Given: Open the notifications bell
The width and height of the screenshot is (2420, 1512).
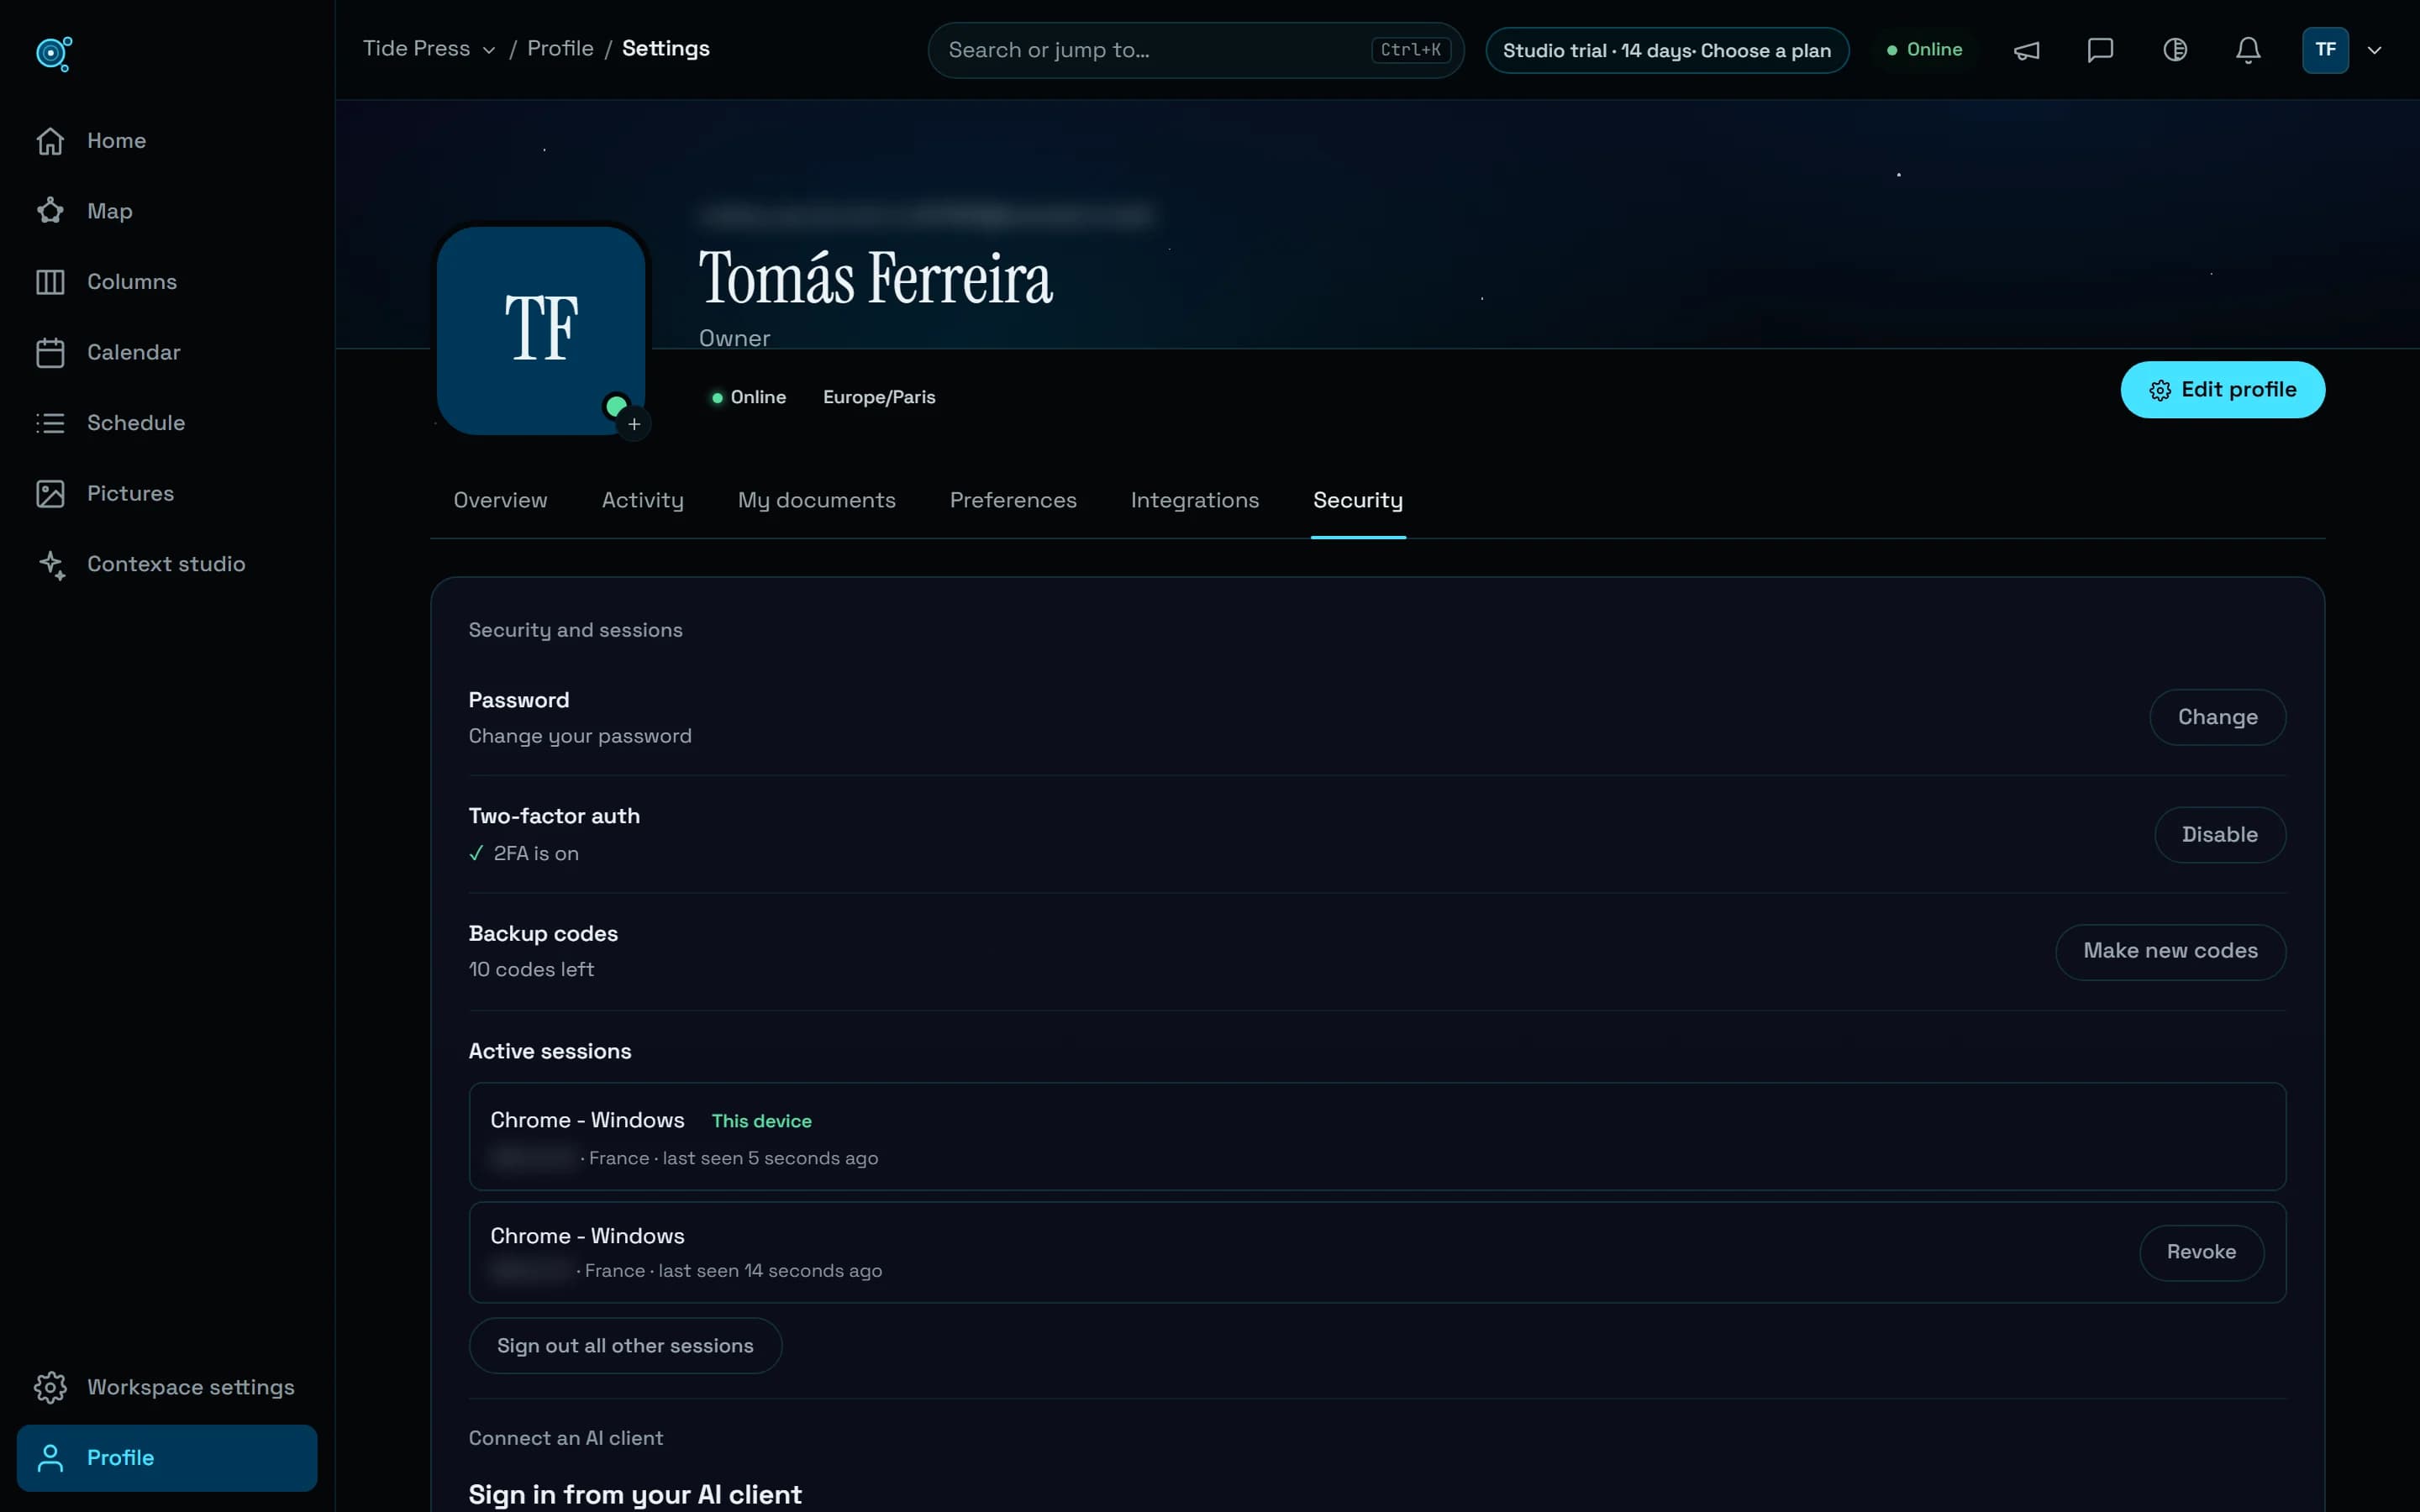Looking at the screenshot, I should pos(2248,50).
